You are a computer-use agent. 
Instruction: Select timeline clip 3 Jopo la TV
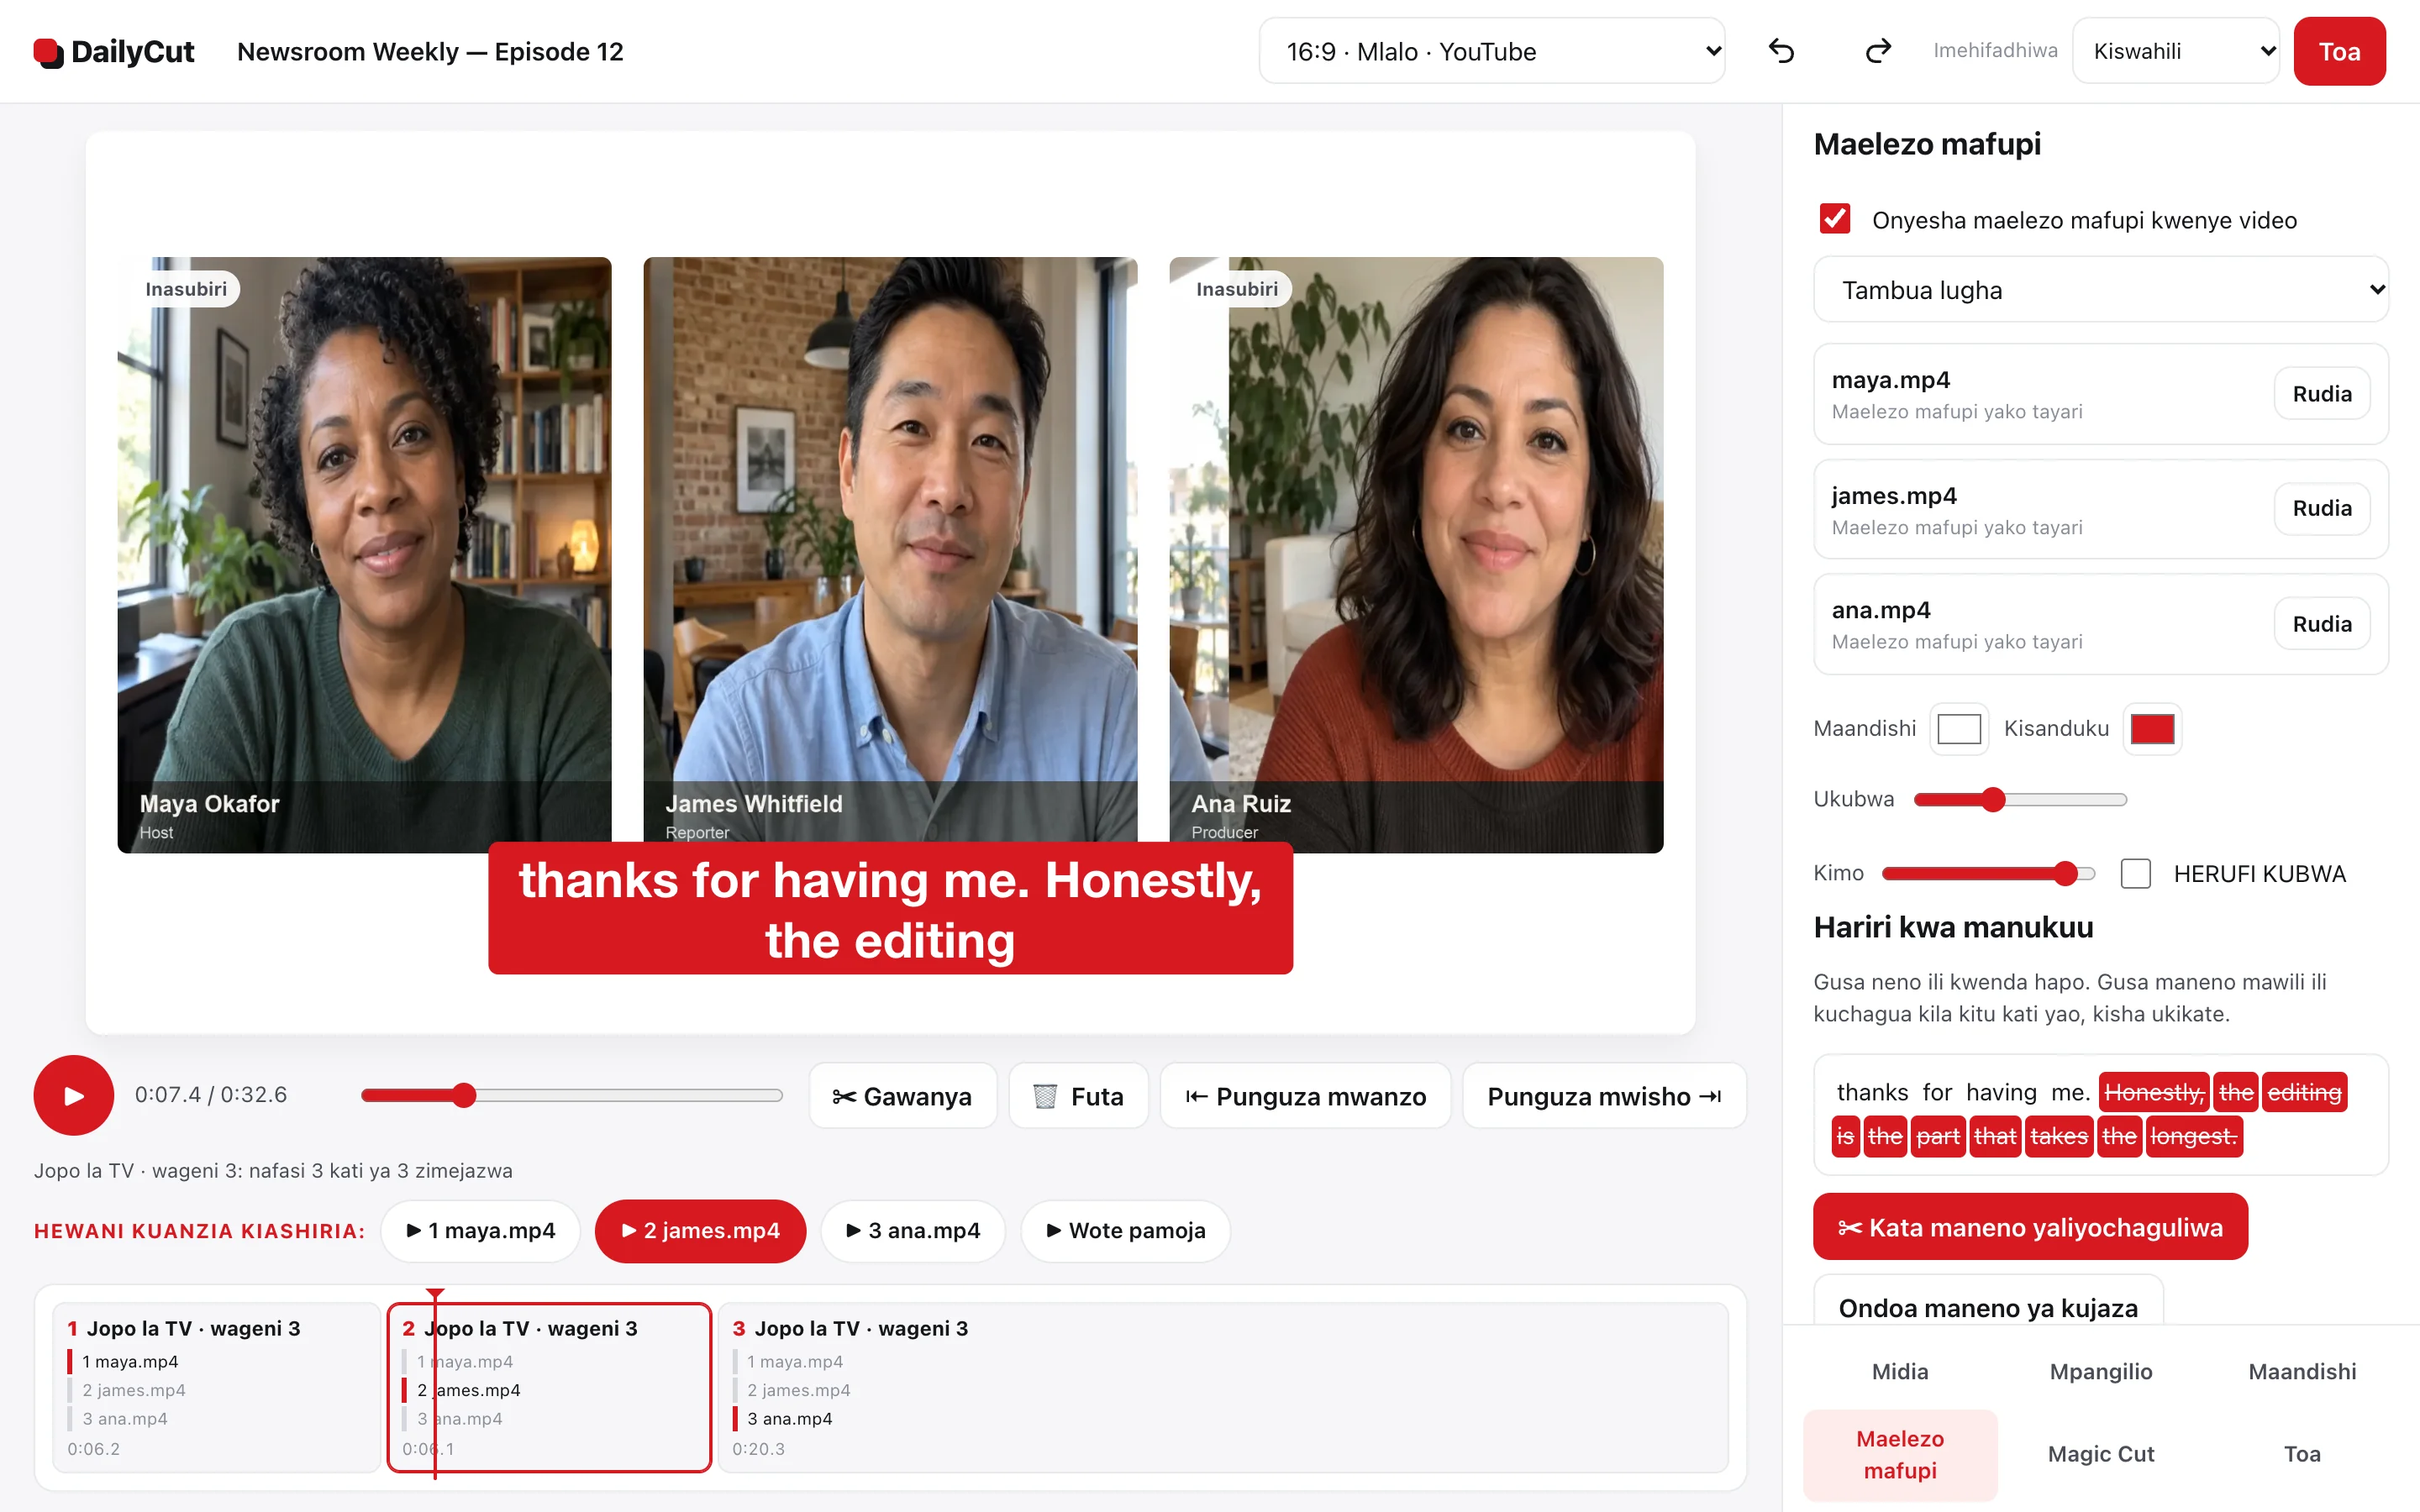tap(1222, 1387)
